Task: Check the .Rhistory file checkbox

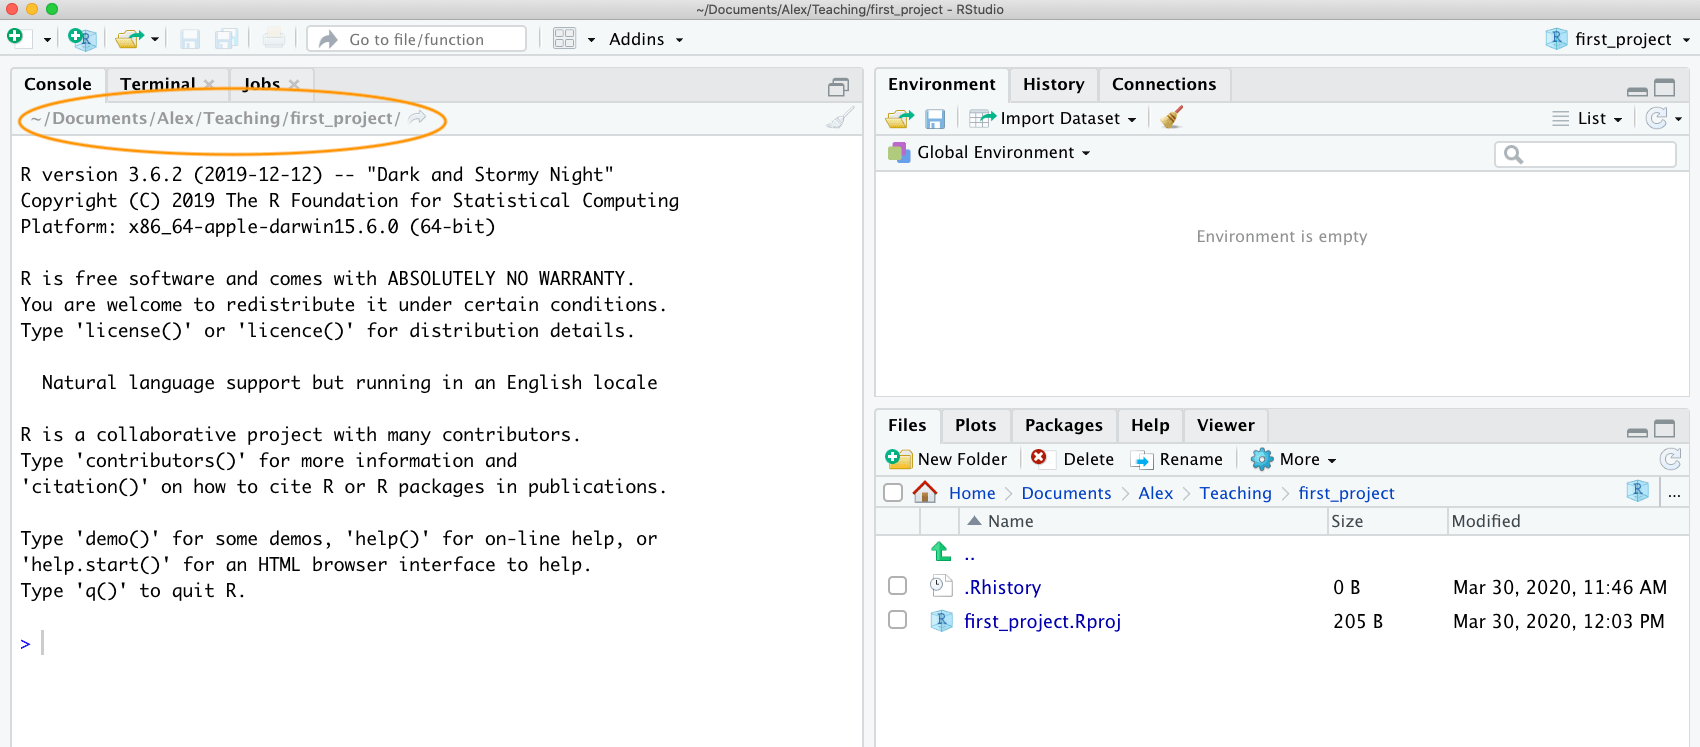Action: tap(898, 586)
